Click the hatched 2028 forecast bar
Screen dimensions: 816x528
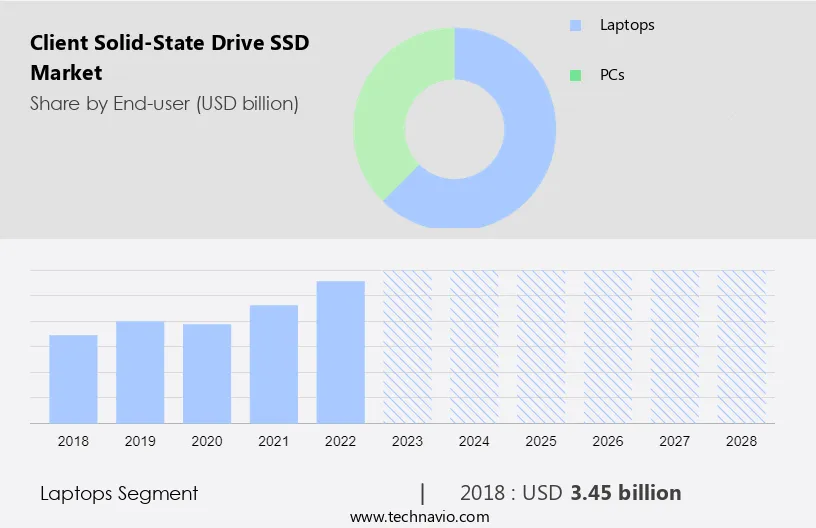(x=742, y=346)
